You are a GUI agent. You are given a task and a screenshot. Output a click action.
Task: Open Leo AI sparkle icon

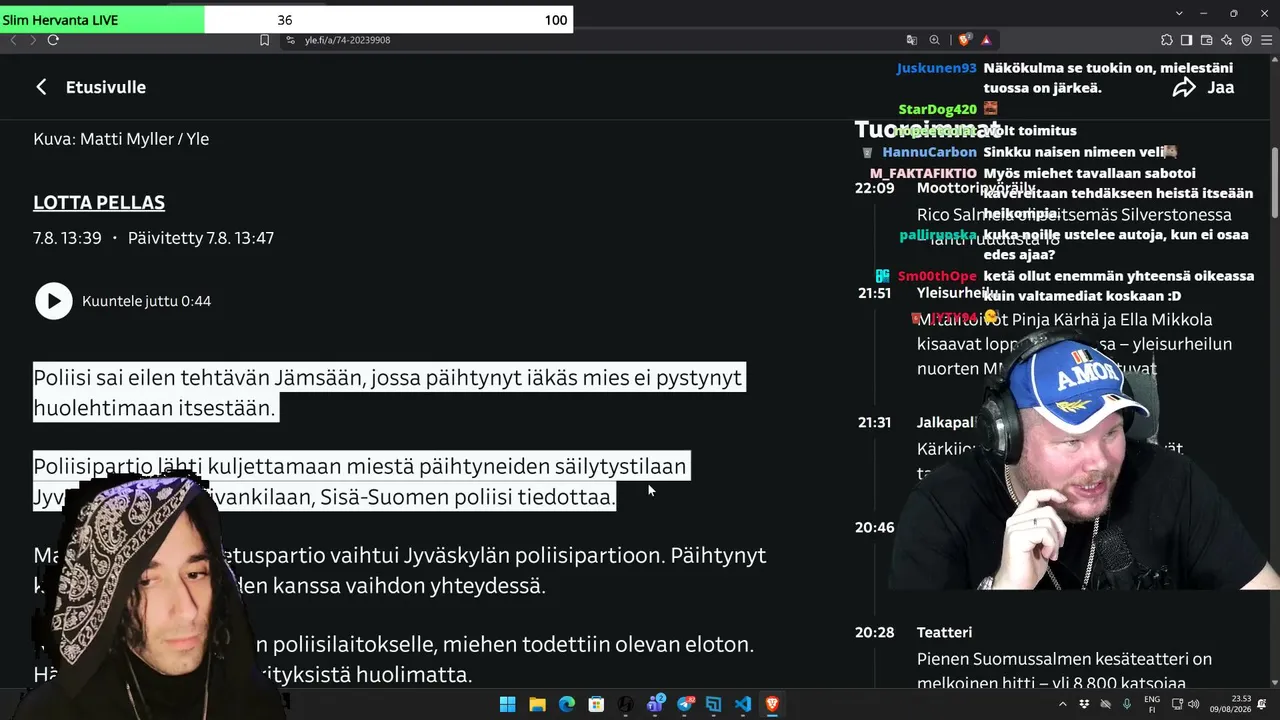(x=1227, y=40)
